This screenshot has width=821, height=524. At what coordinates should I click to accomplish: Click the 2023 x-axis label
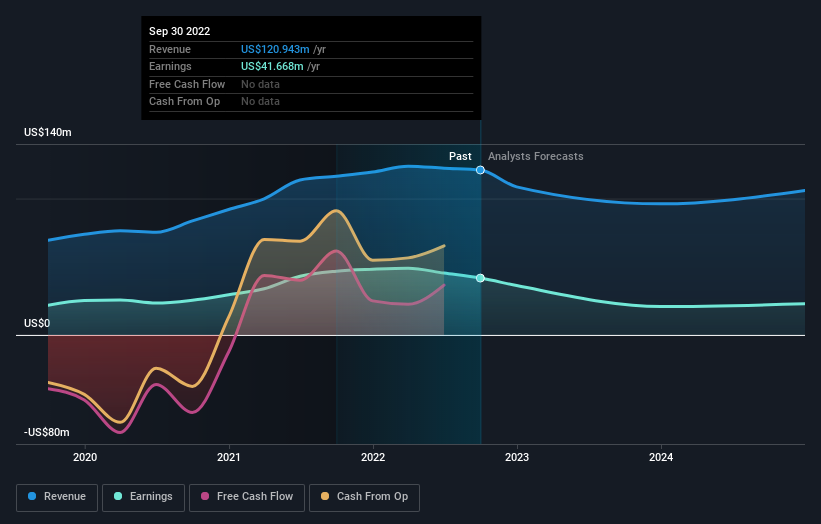point(517,457)
